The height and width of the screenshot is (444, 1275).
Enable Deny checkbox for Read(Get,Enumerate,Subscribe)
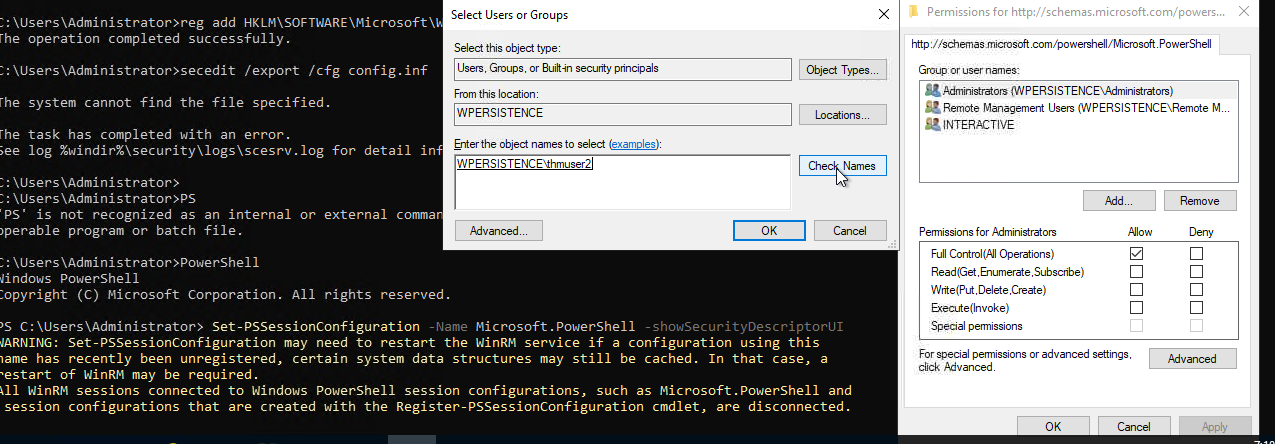(x=1196, y=272)
